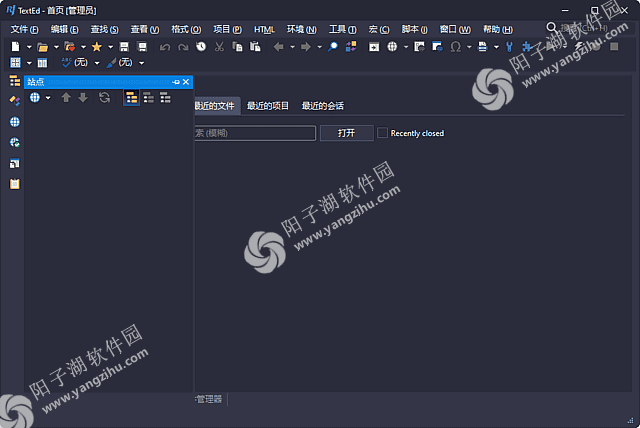640x428 pixels.
Task: Click the fuzzy search input field
Action: [x=255, y=133]
